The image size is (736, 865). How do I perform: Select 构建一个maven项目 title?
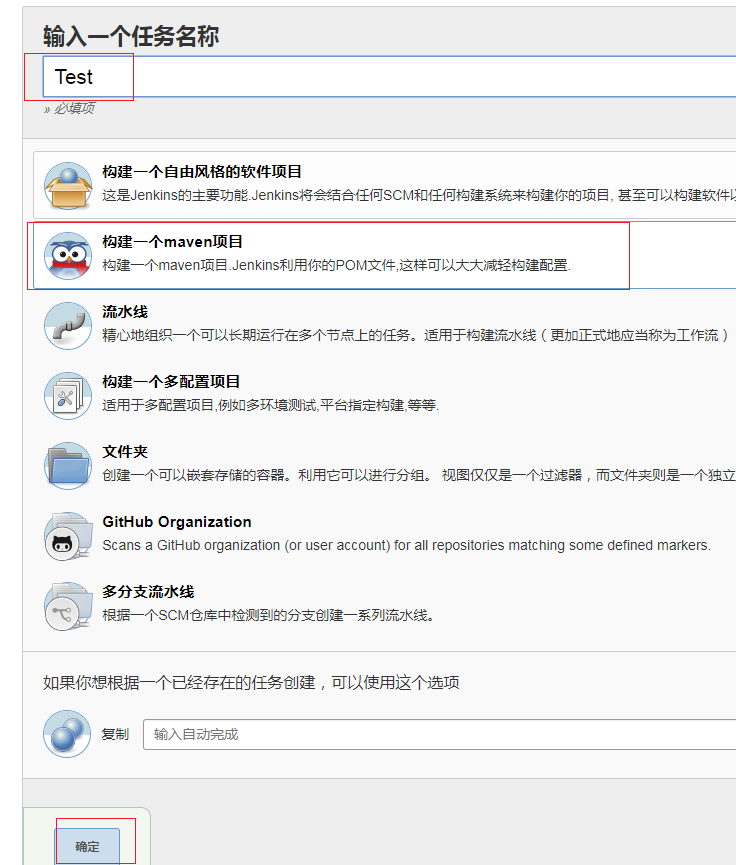173,242
